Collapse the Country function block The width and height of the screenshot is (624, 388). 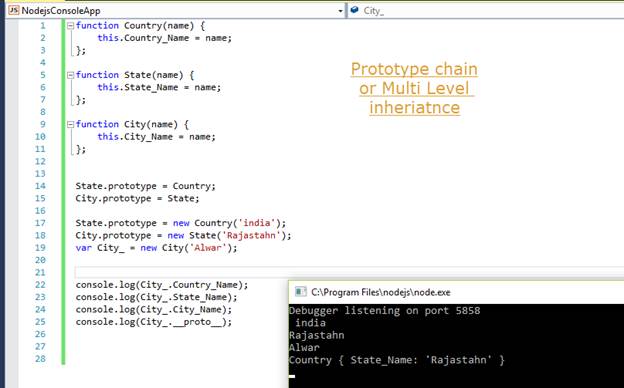70,26
